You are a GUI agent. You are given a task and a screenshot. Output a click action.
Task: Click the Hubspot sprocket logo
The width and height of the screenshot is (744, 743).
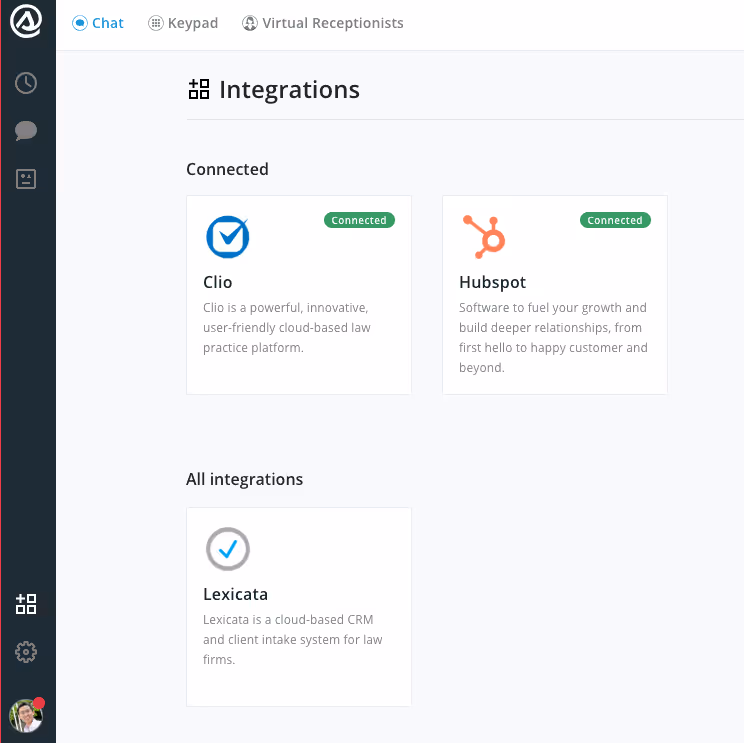(484, 237)
